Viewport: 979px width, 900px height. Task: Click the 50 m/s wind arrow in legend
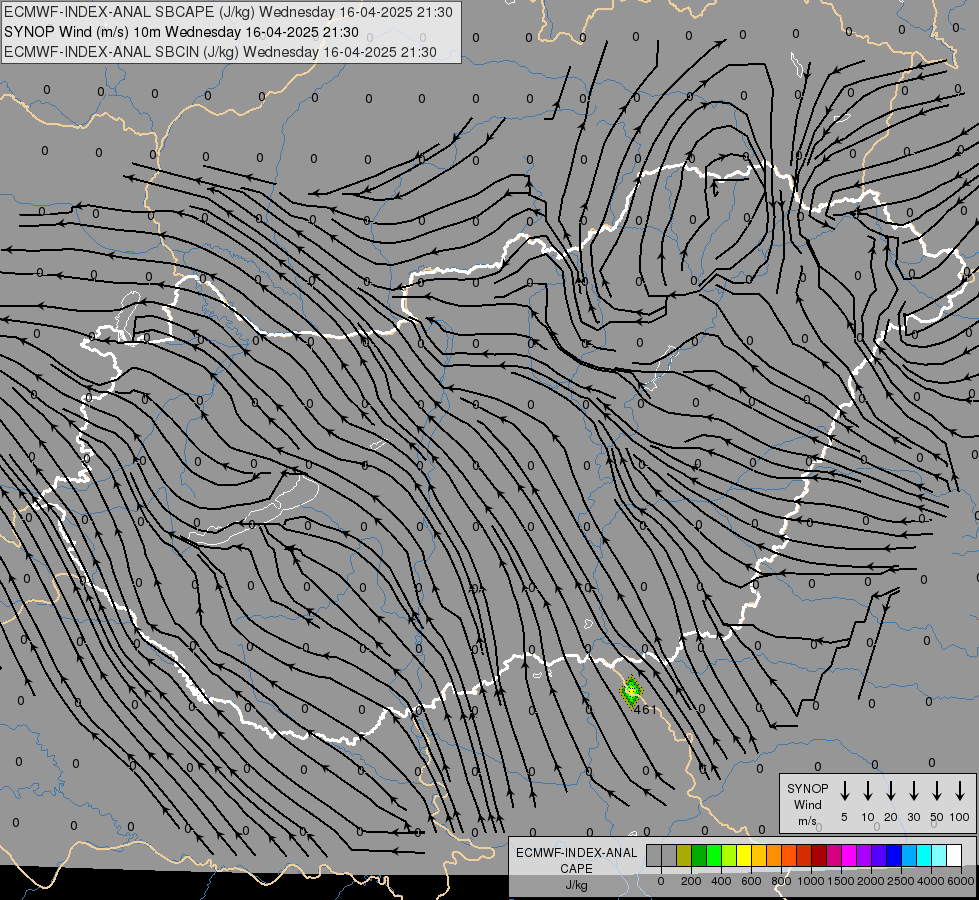[x=937, y=791]
